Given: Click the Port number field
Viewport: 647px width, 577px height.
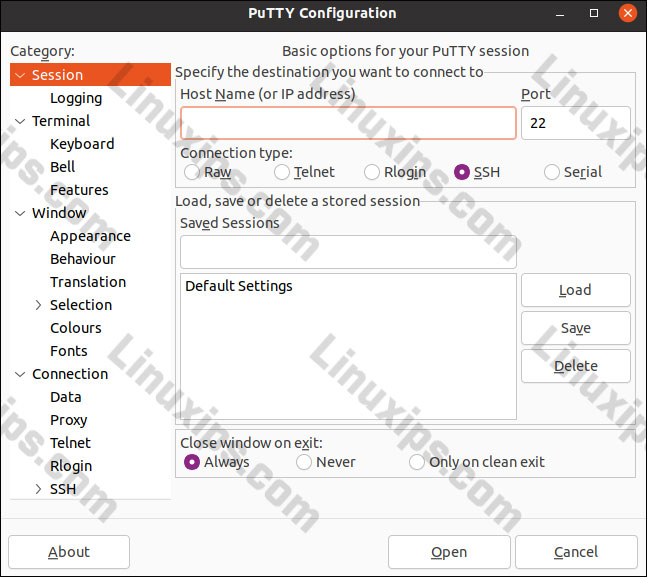Looking at the screenshot, I should 576,123.
